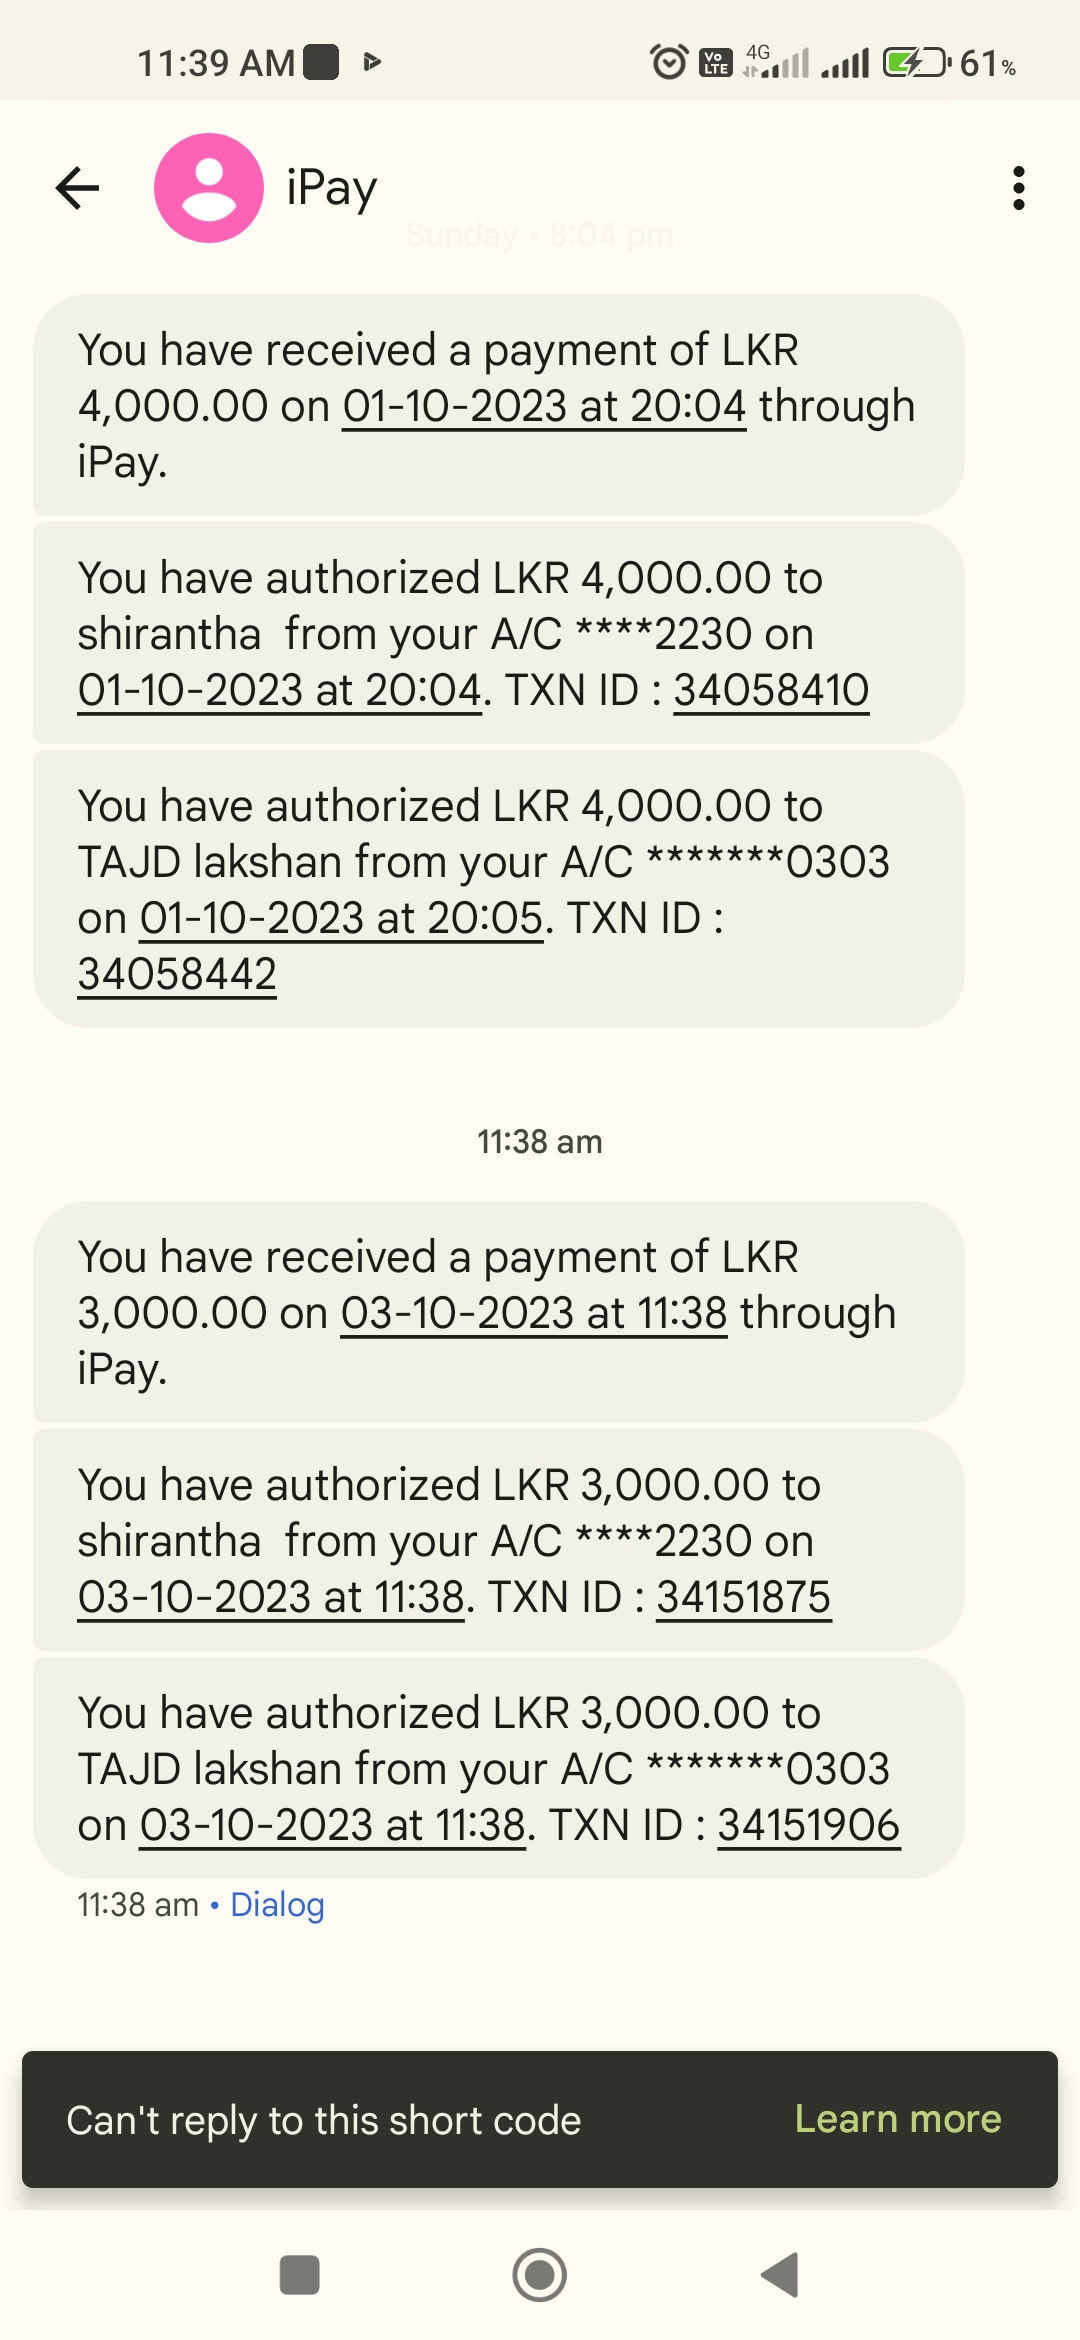Tap the VoLTE indicator icon

(715, 63)
